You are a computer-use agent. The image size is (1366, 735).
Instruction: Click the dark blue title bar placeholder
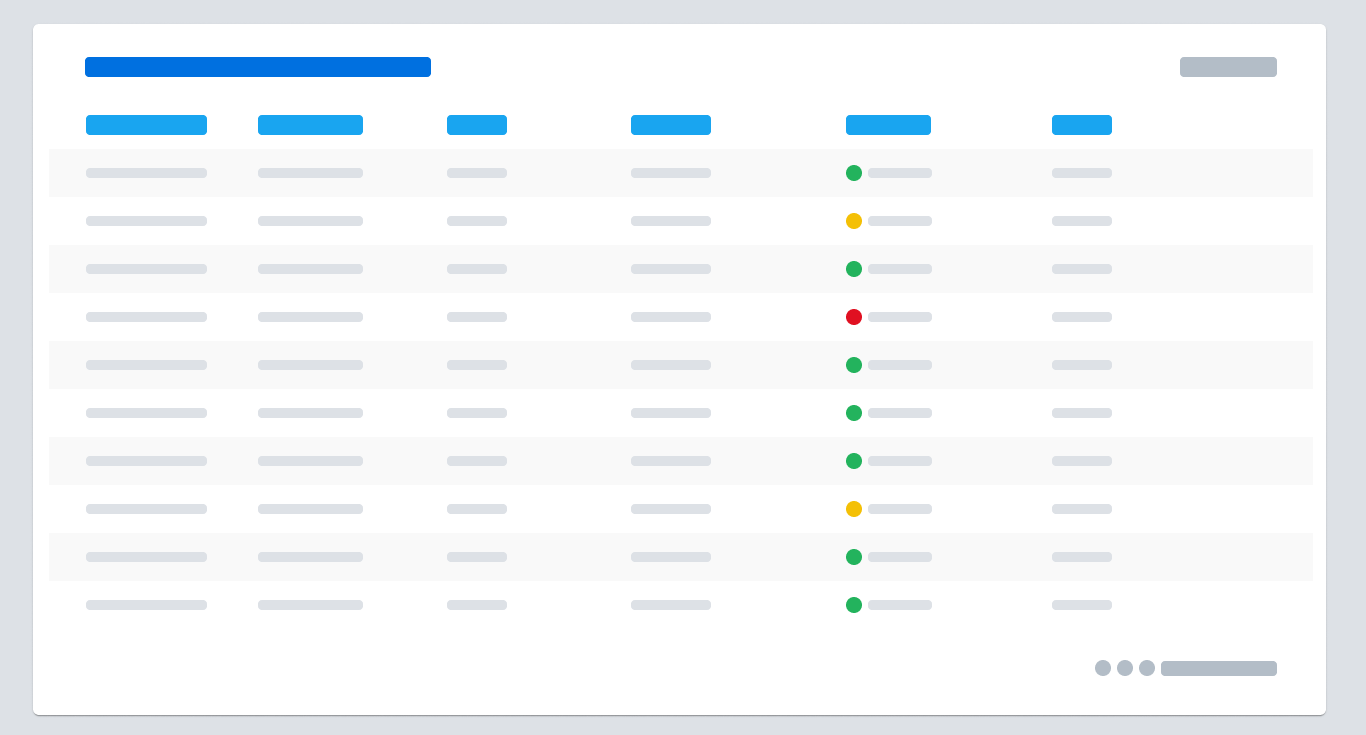(258, 67)
